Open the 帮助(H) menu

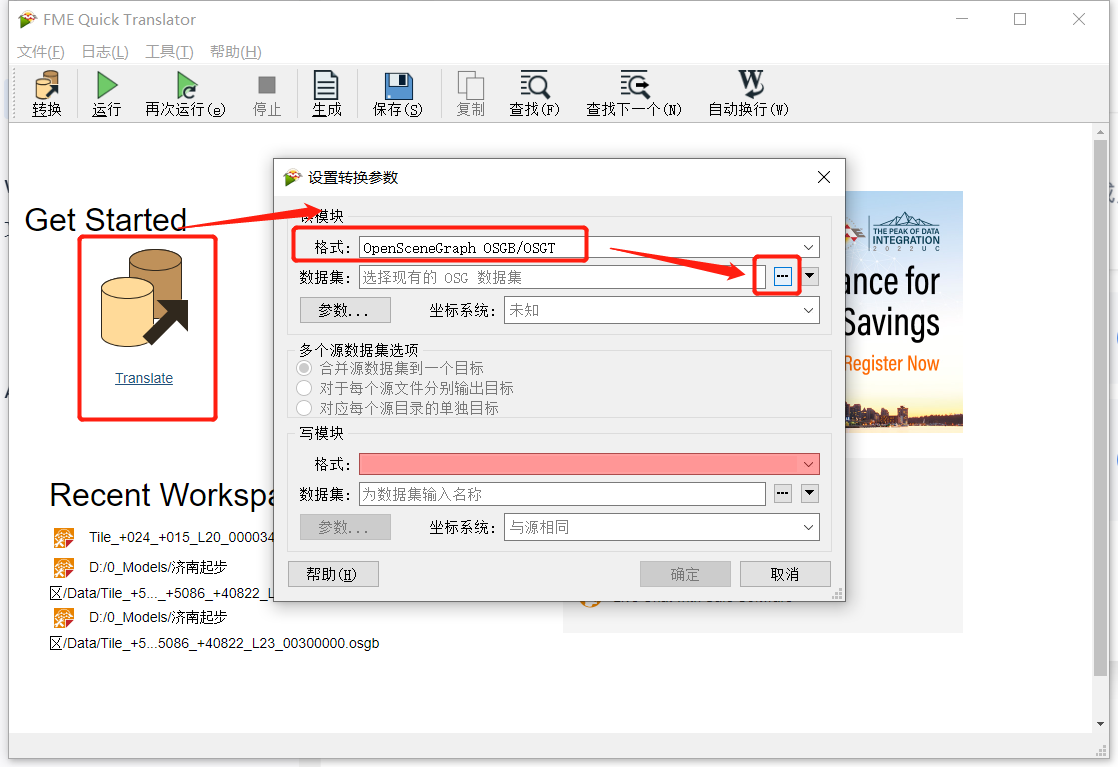click(x=236, y=51)
